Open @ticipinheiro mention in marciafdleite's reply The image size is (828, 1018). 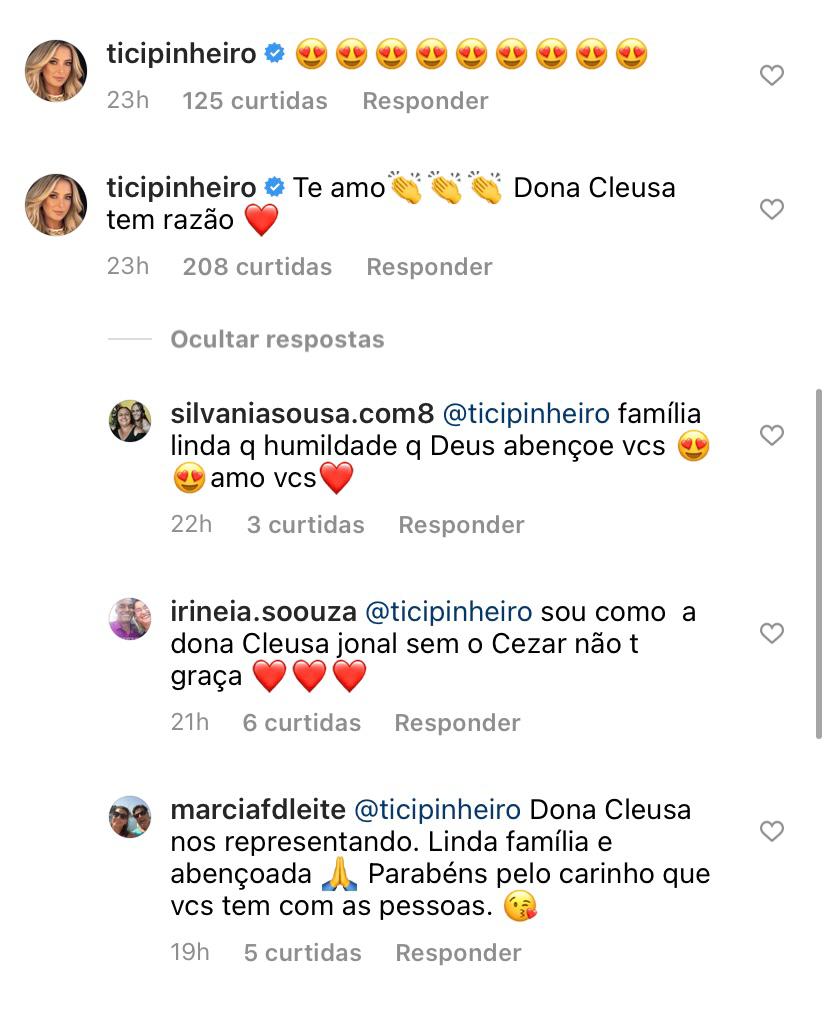438,809
